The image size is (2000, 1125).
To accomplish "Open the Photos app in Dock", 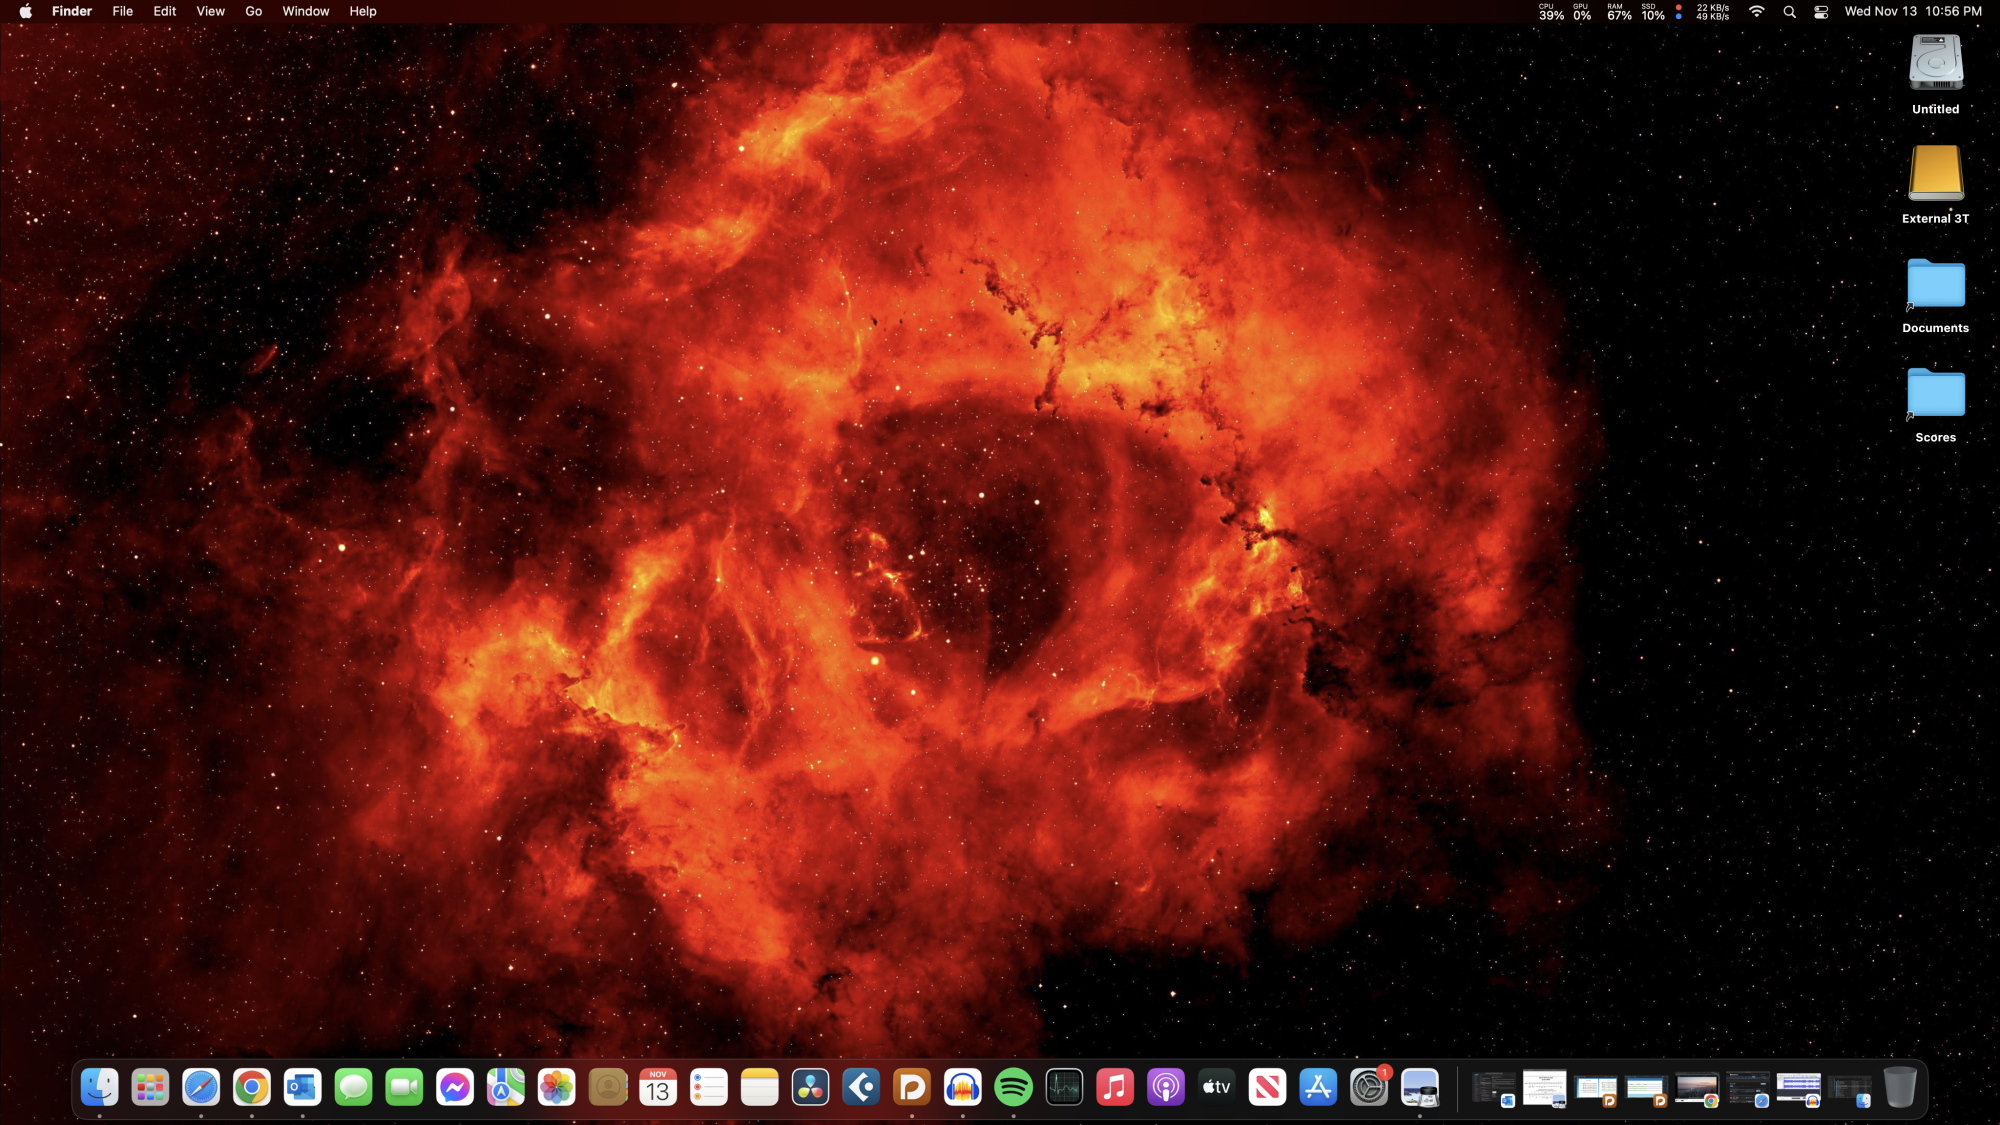I will [556, 1087].
